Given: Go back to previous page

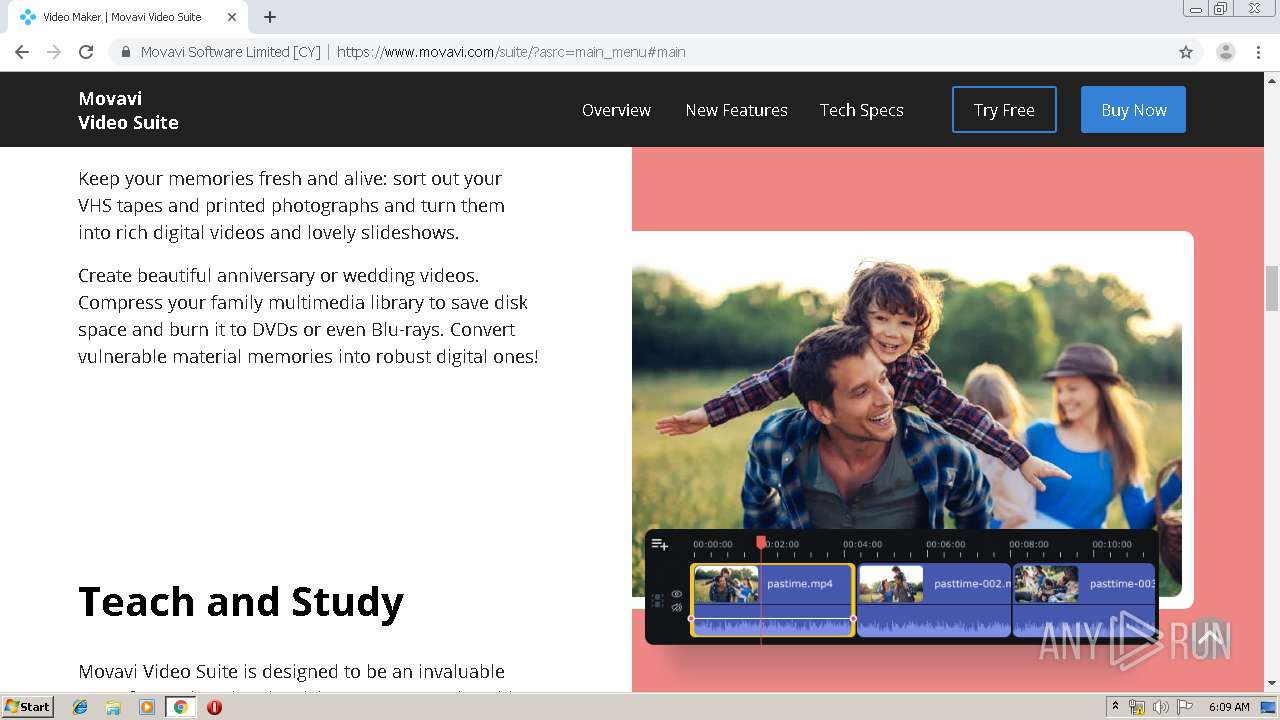Looking at the screenshot, I should 22,52.
